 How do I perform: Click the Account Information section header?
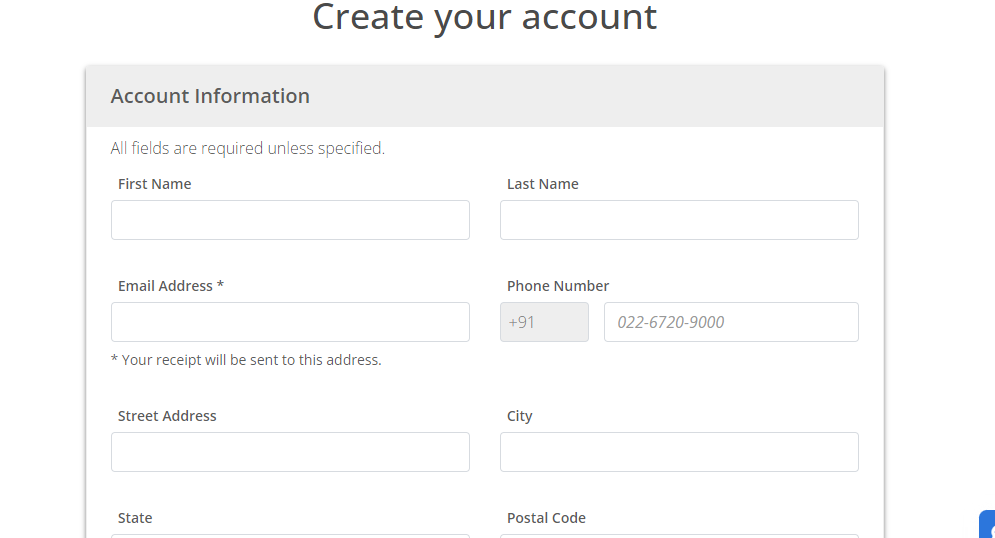[210, 96]
